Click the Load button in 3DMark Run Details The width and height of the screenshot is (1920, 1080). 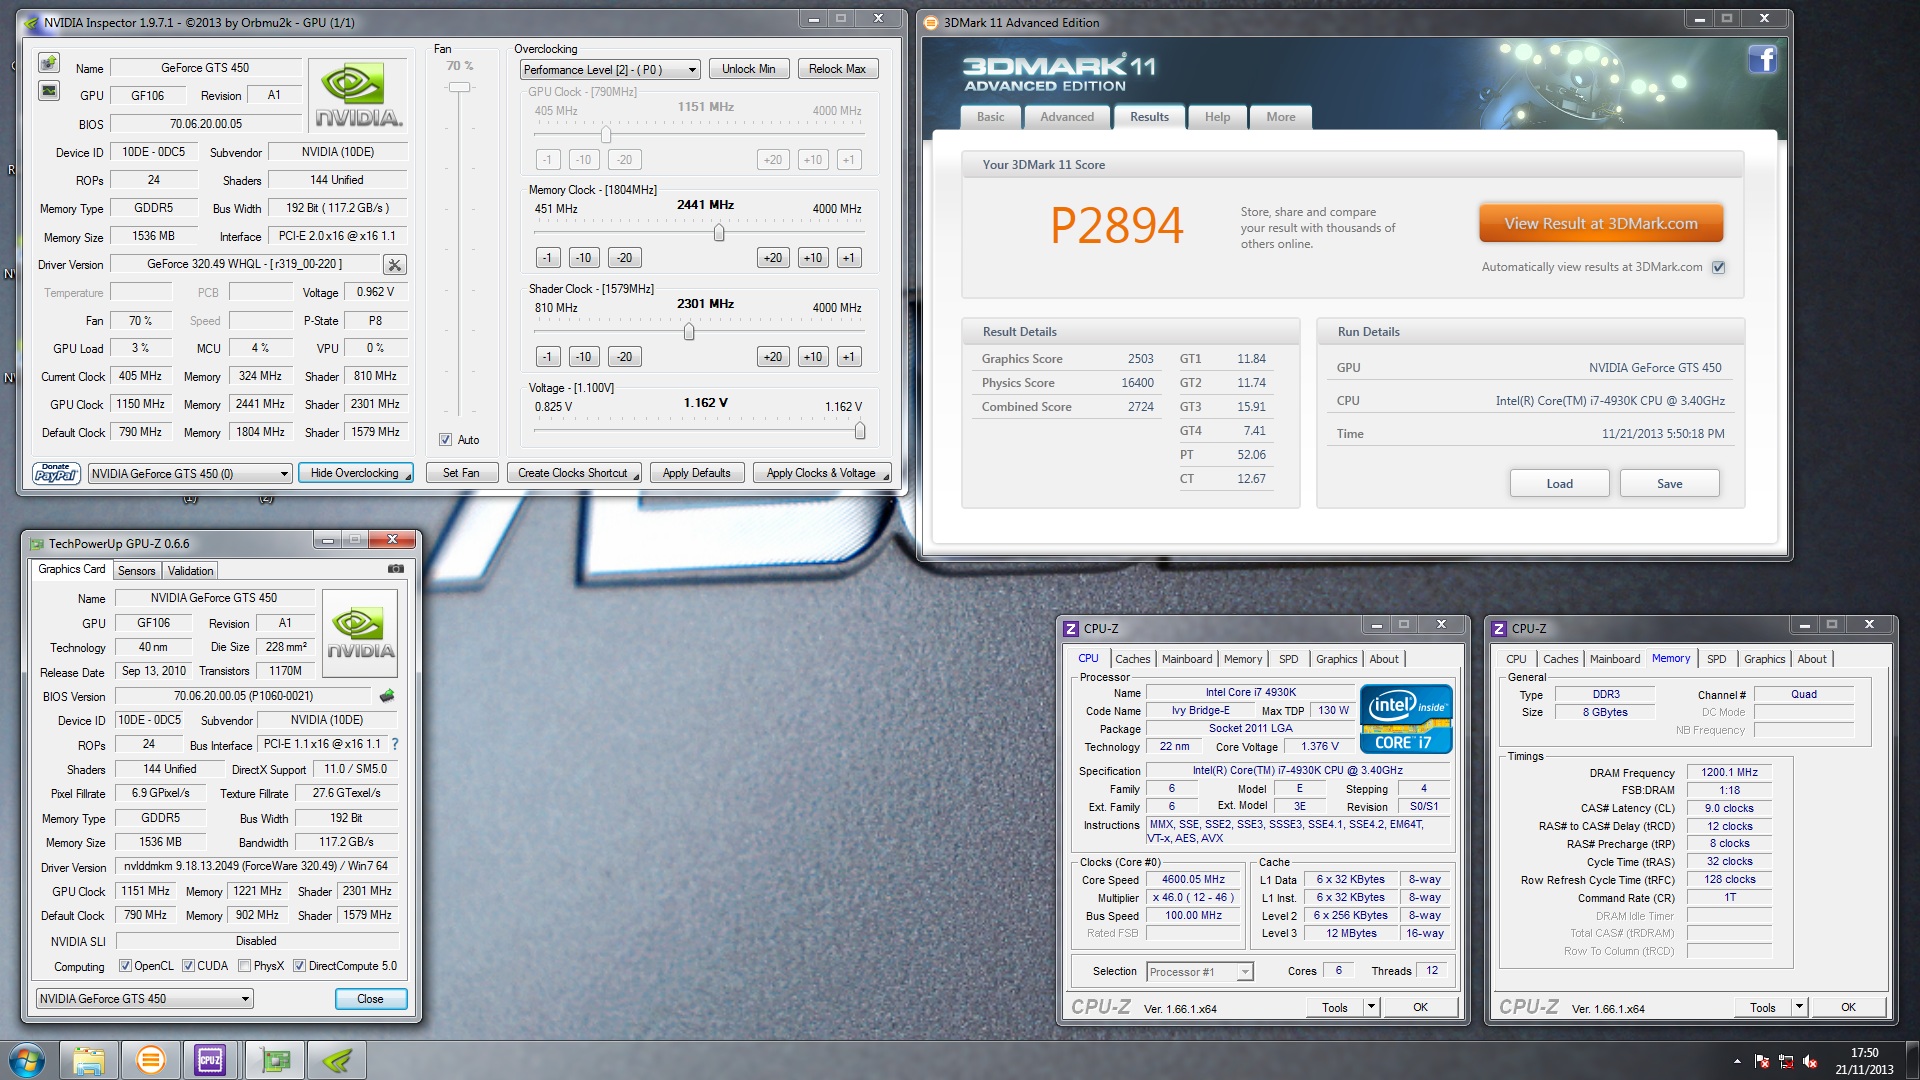pyautogui.click(x=1560, y=484)
